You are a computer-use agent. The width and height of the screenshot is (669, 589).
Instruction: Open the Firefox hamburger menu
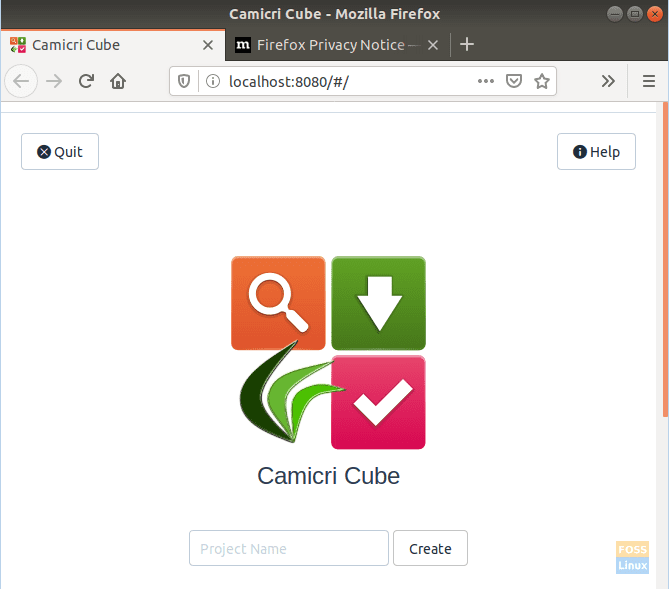click(x=648, y=82)
